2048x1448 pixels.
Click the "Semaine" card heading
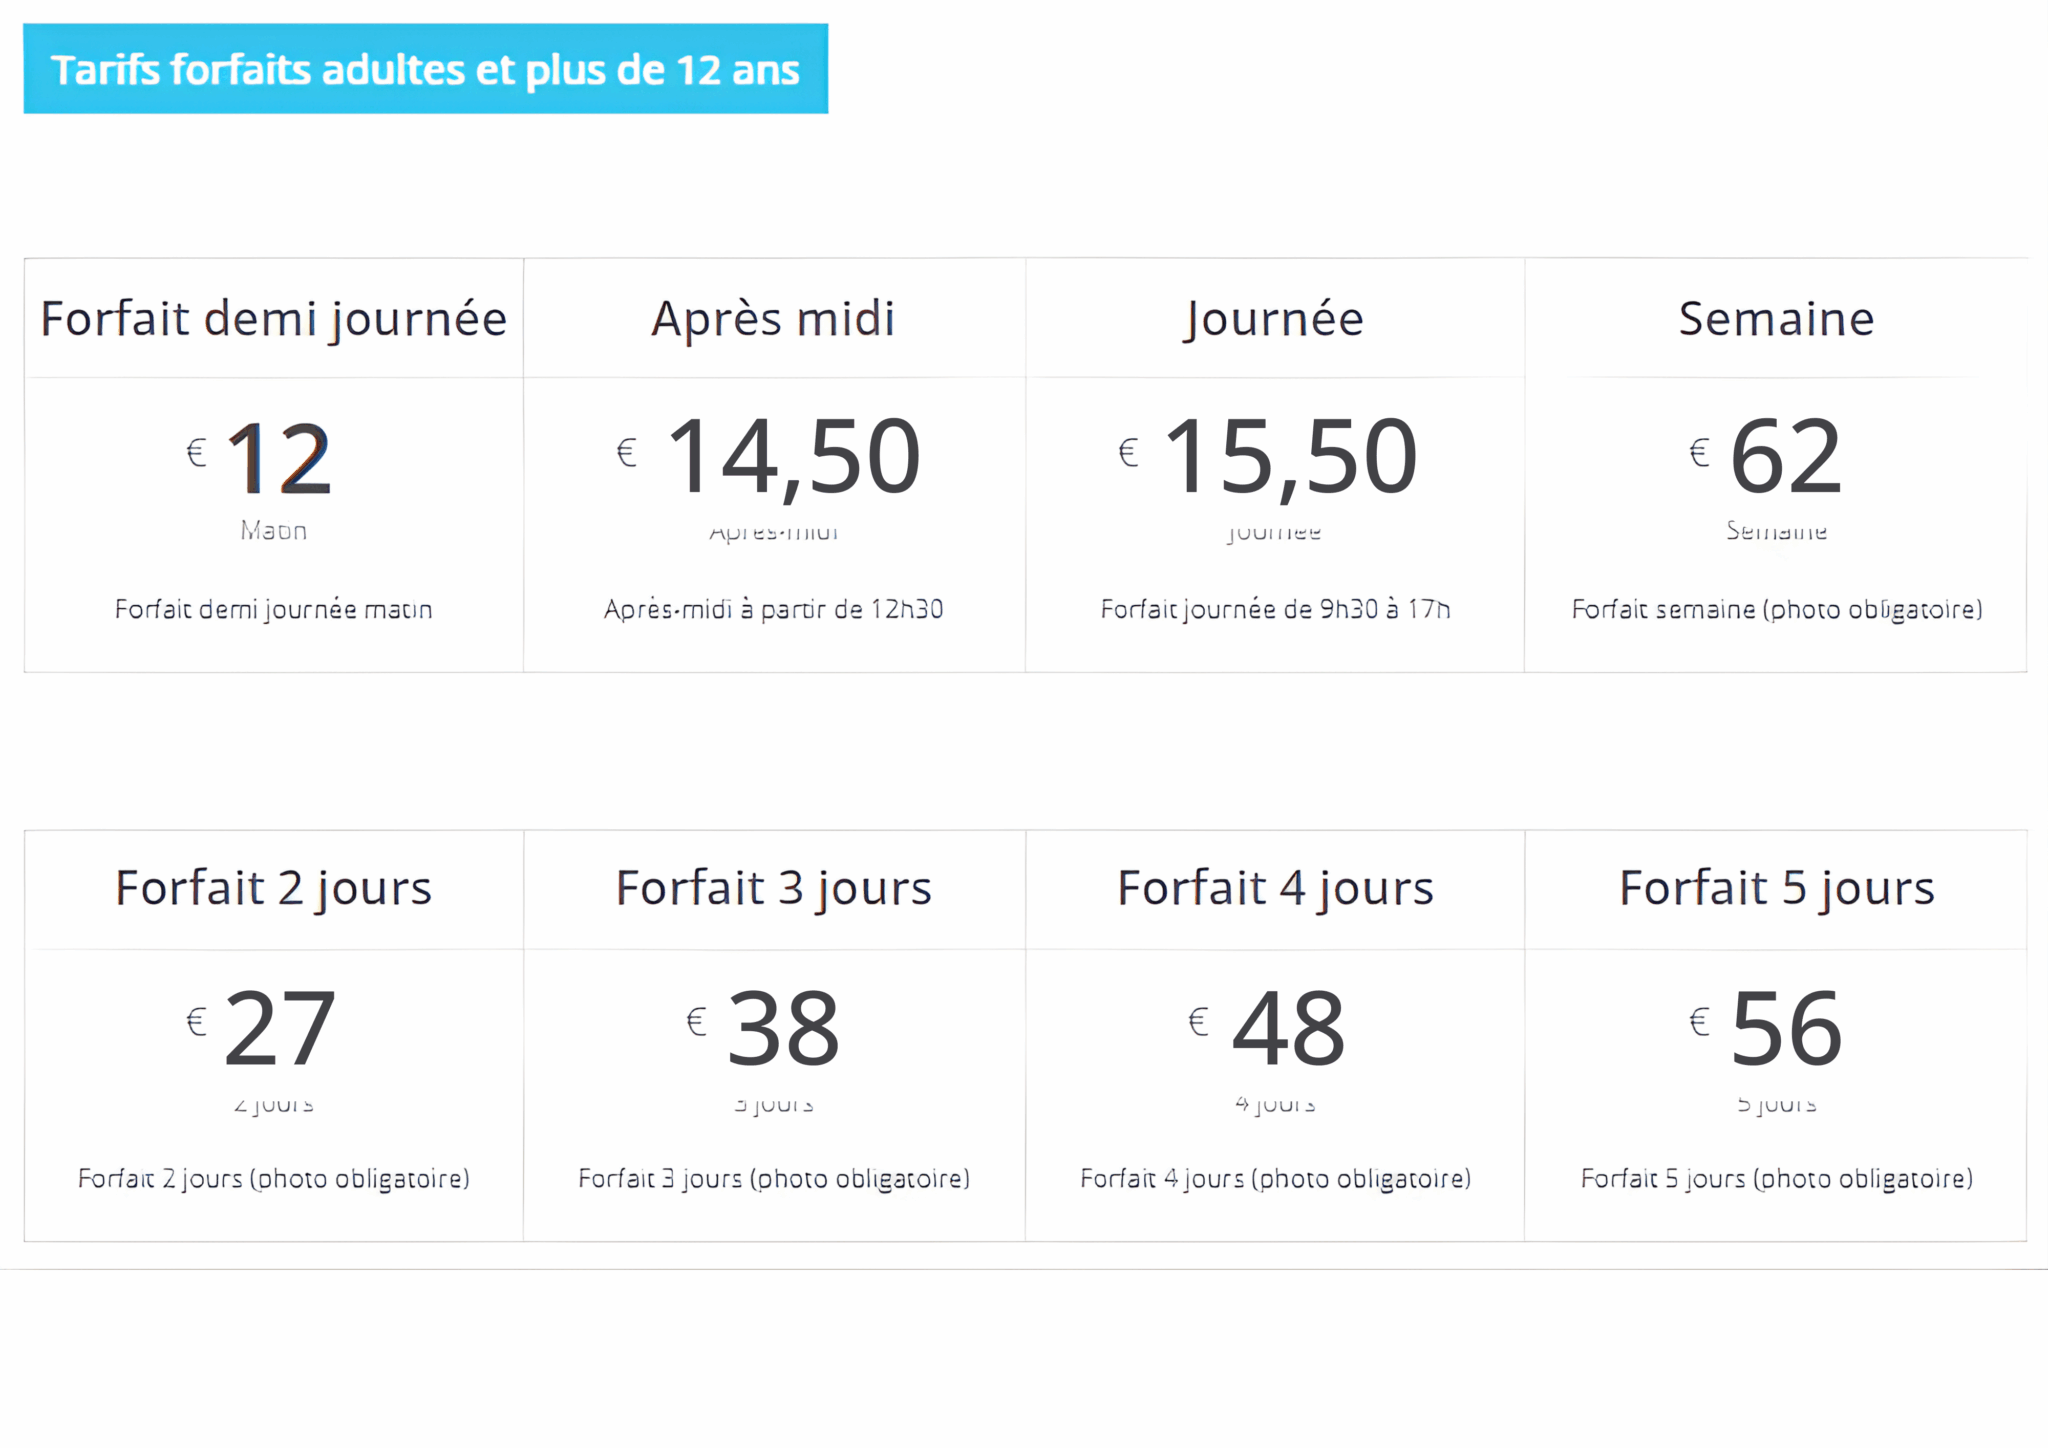coord(1776,319)
